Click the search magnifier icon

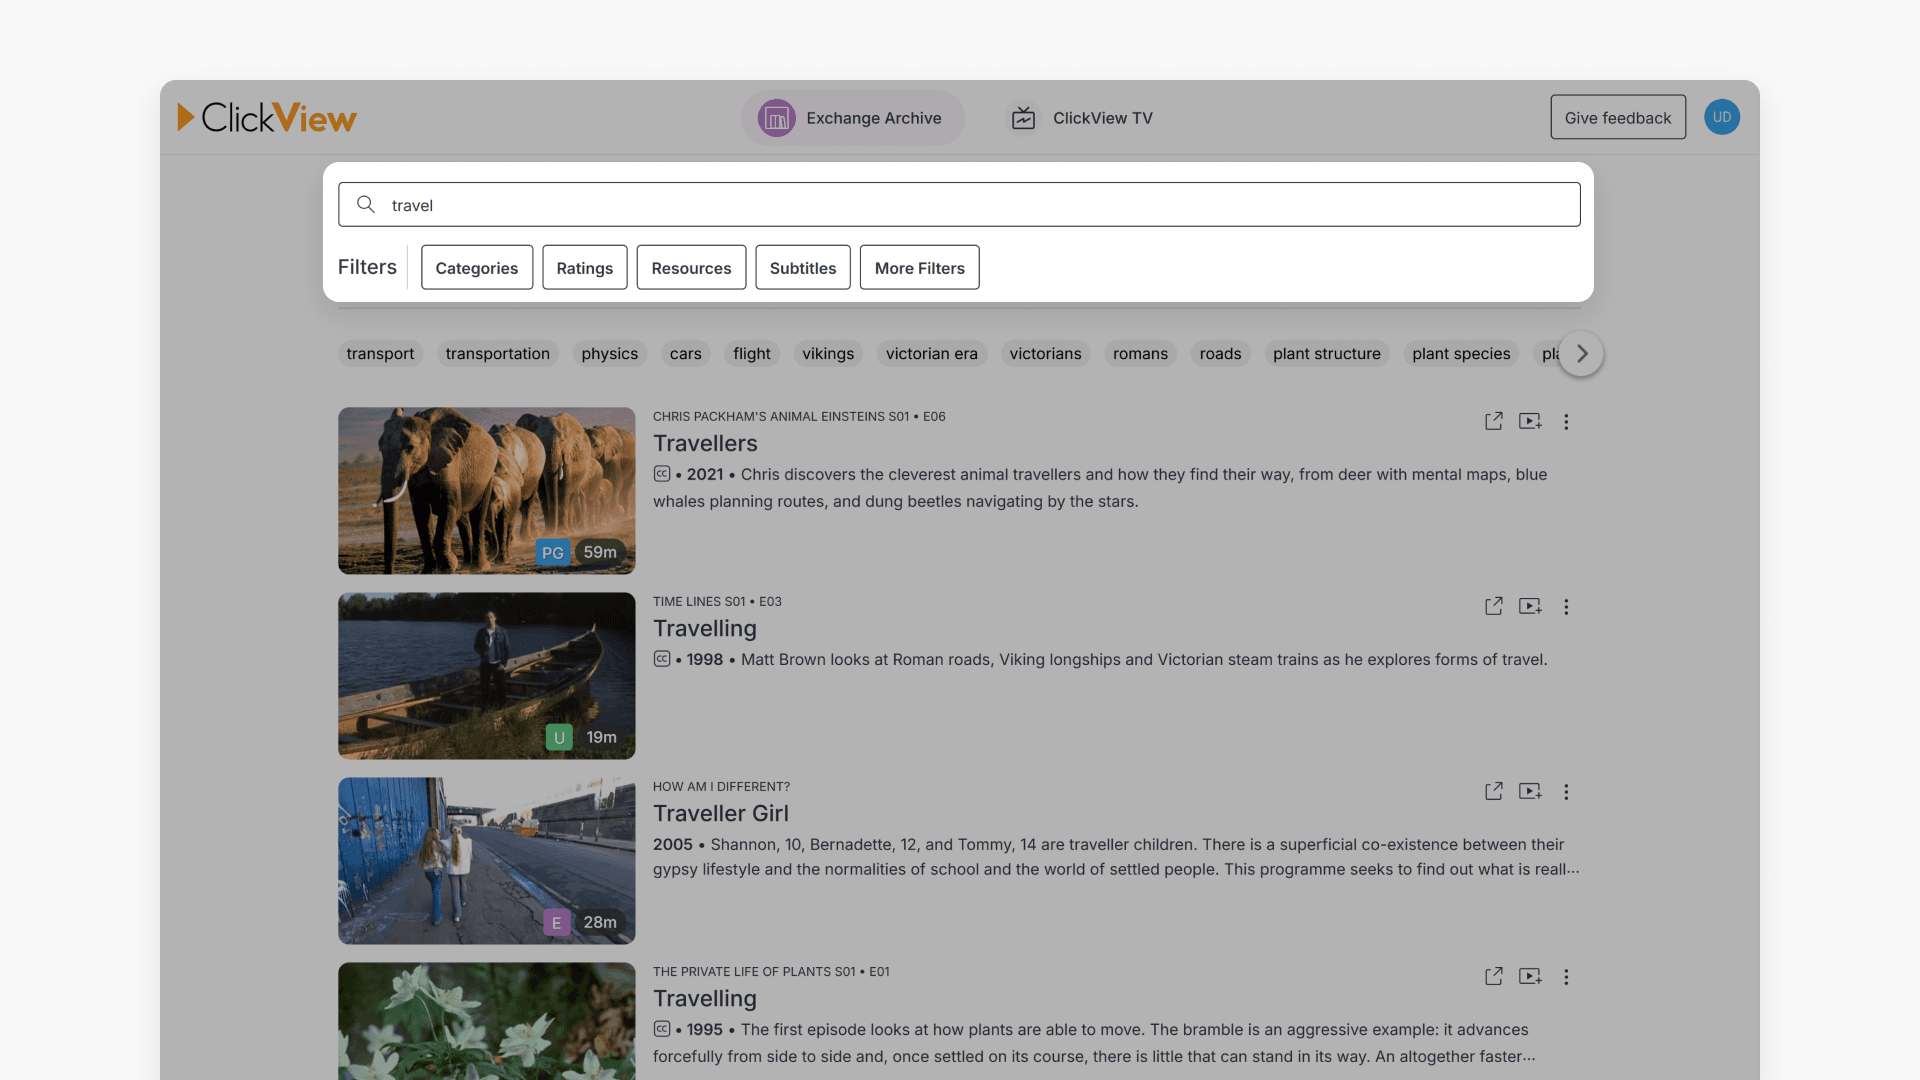[366, 204]
